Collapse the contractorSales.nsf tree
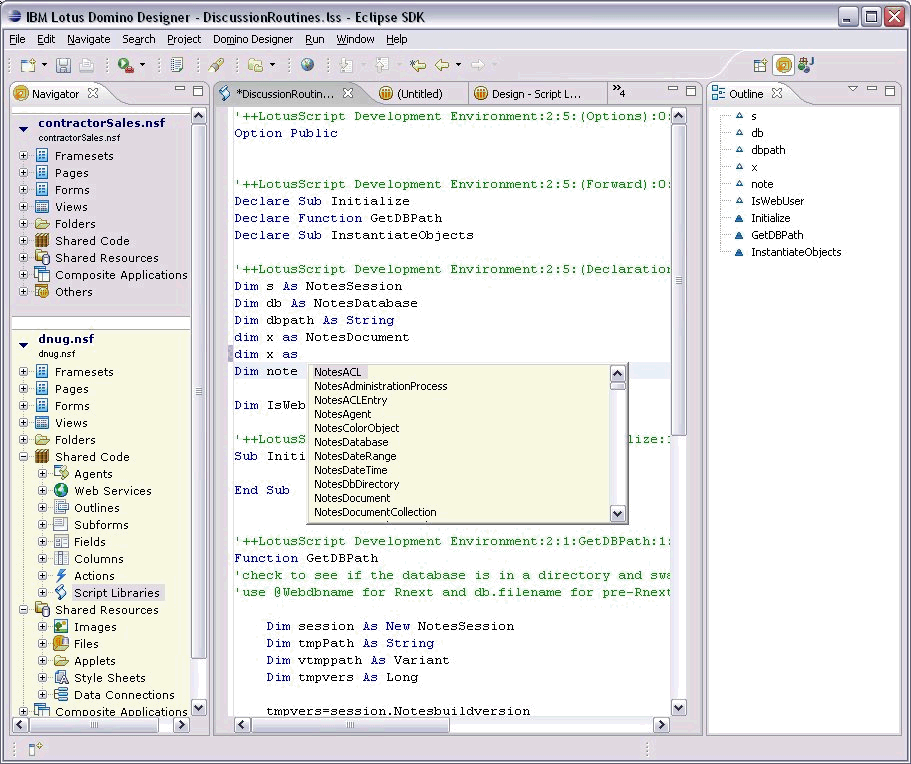This screenshot has height=764, width=911. [23, 129]
